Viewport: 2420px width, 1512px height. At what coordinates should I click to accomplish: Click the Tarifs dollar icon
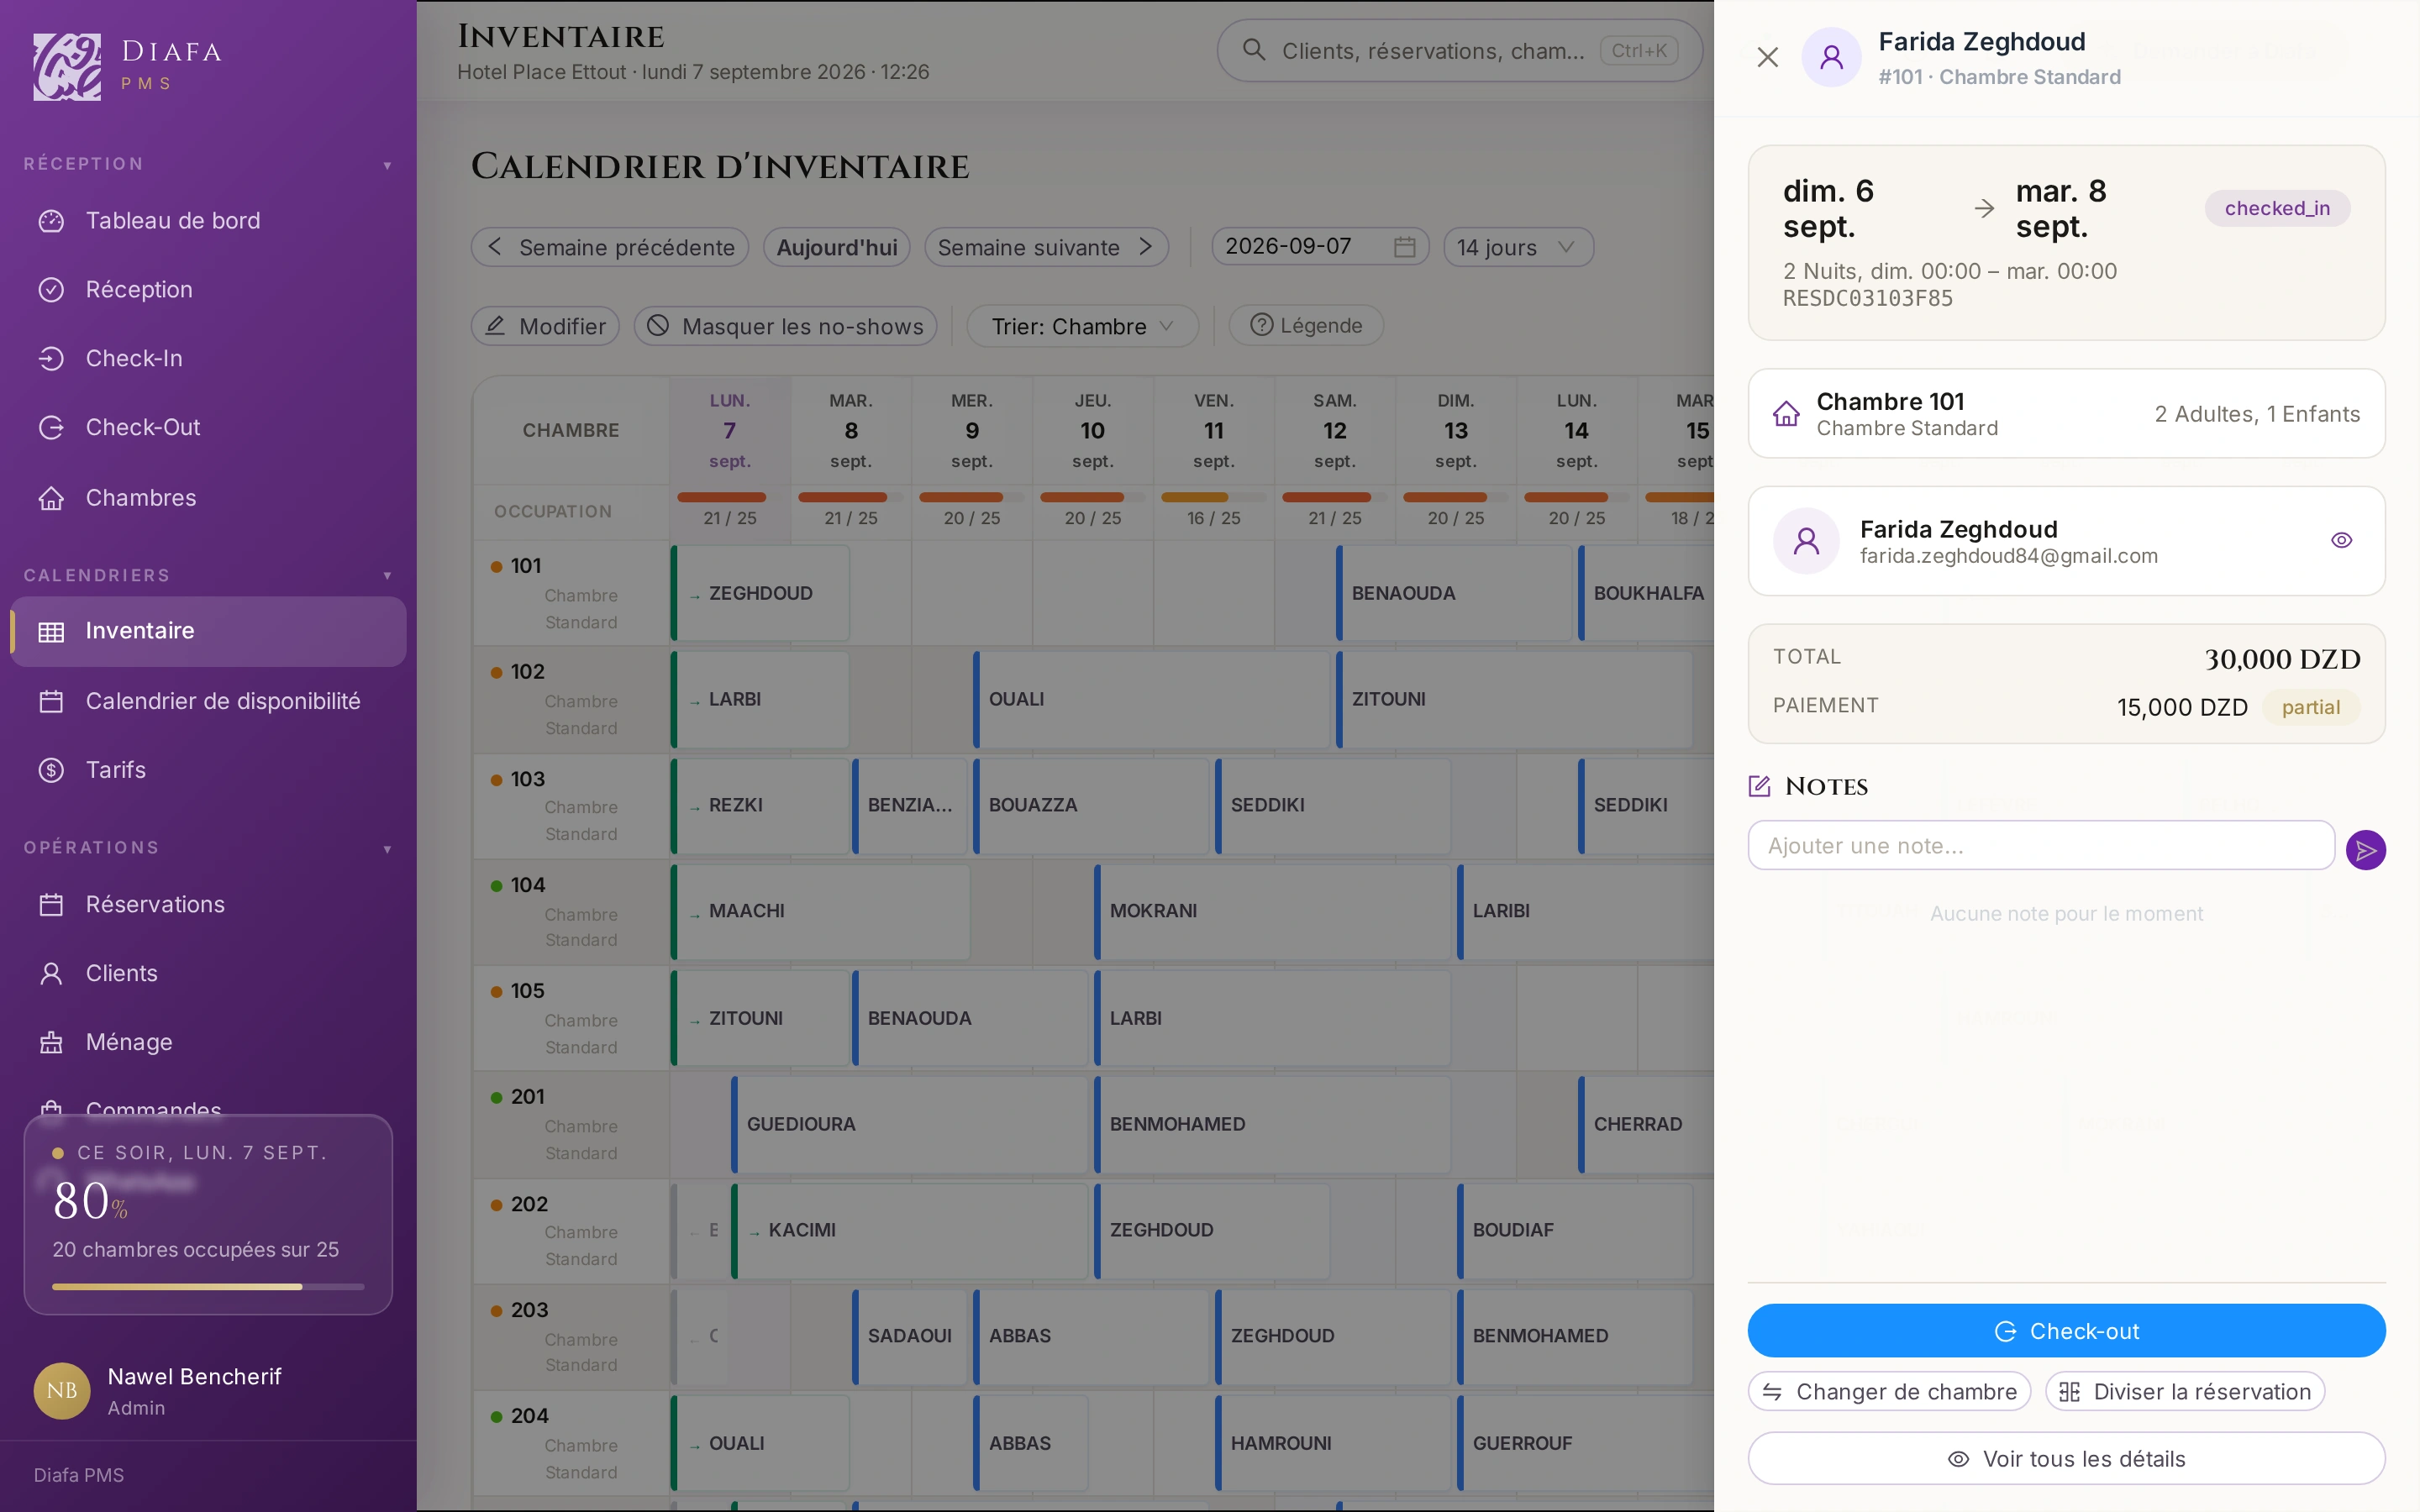click(51, 770)
